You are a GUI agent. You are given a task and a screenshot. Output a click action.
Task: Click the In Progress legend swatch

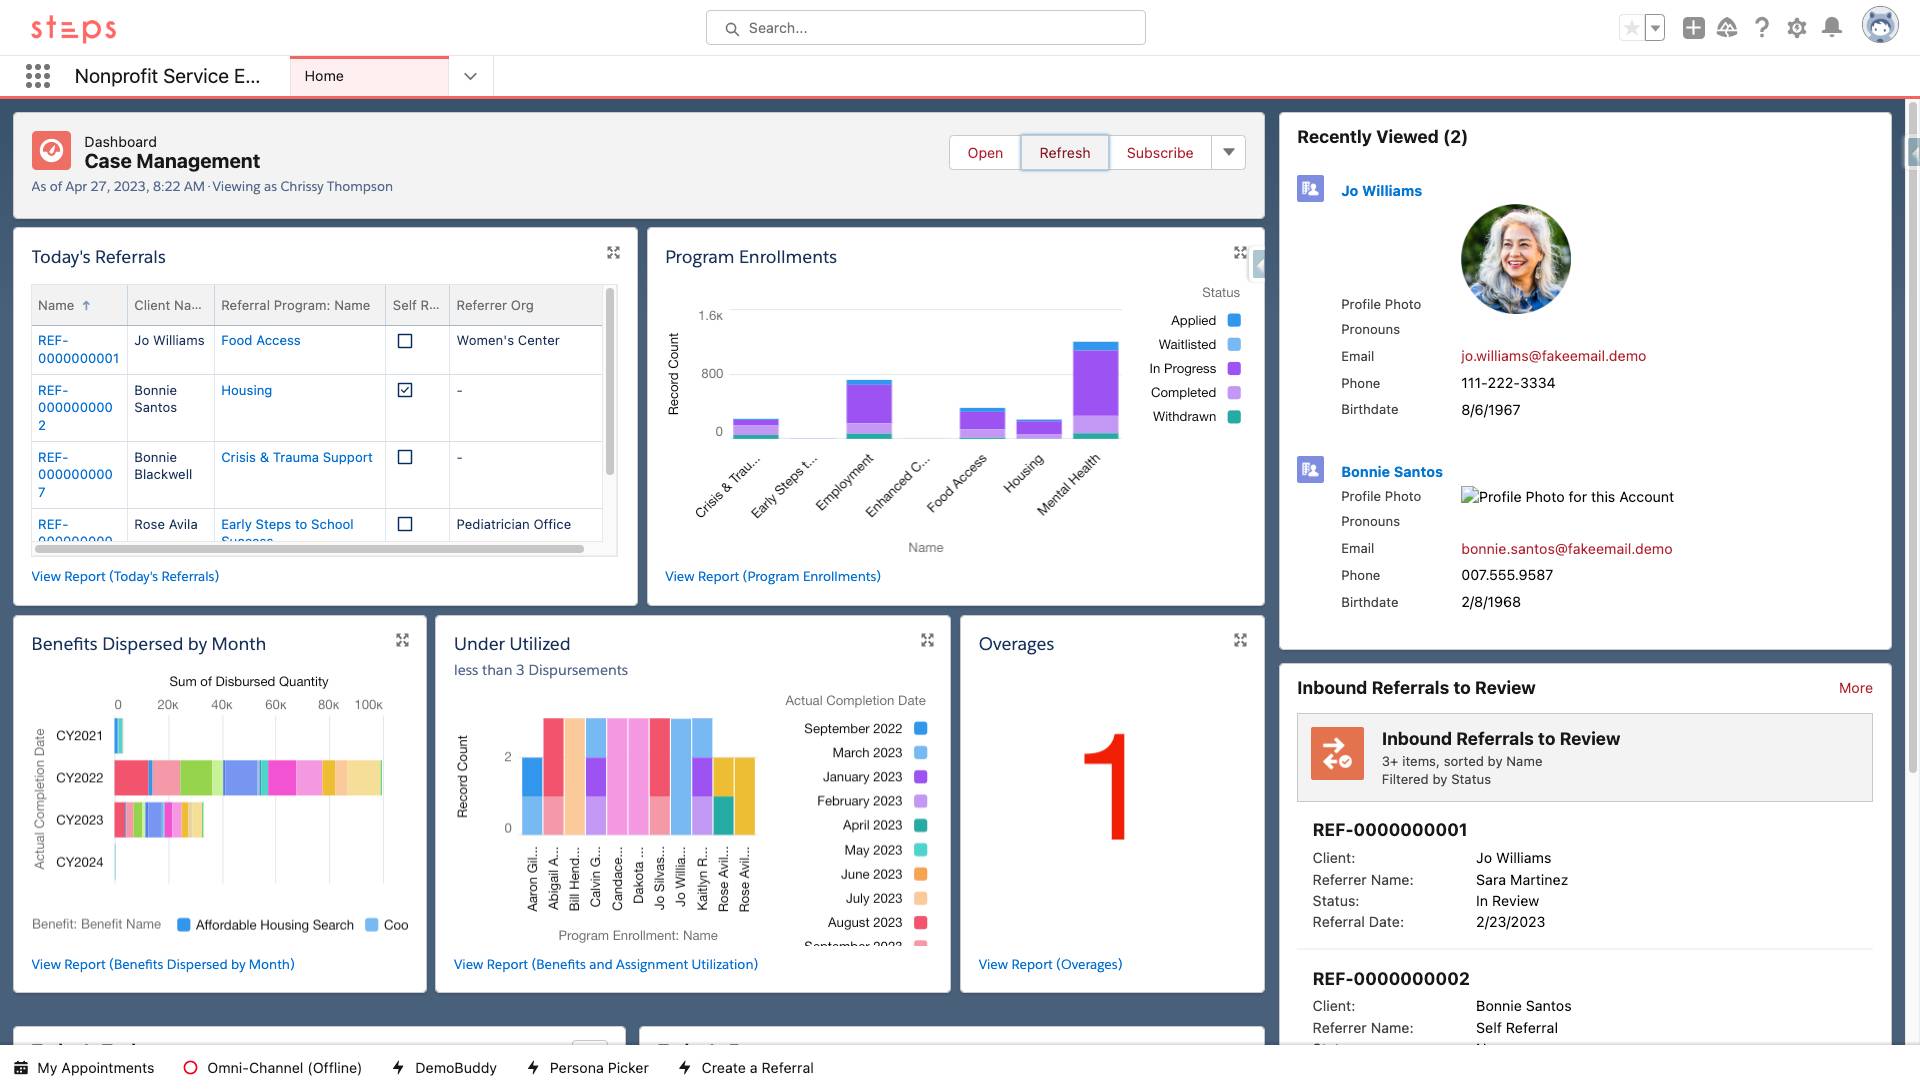click(1234, 368)
